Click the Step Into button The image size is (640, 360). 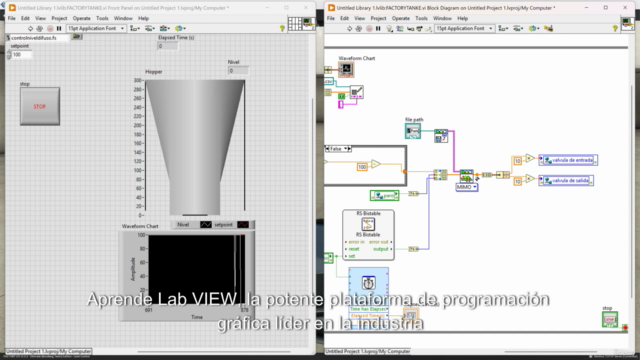tap(410, 29)
